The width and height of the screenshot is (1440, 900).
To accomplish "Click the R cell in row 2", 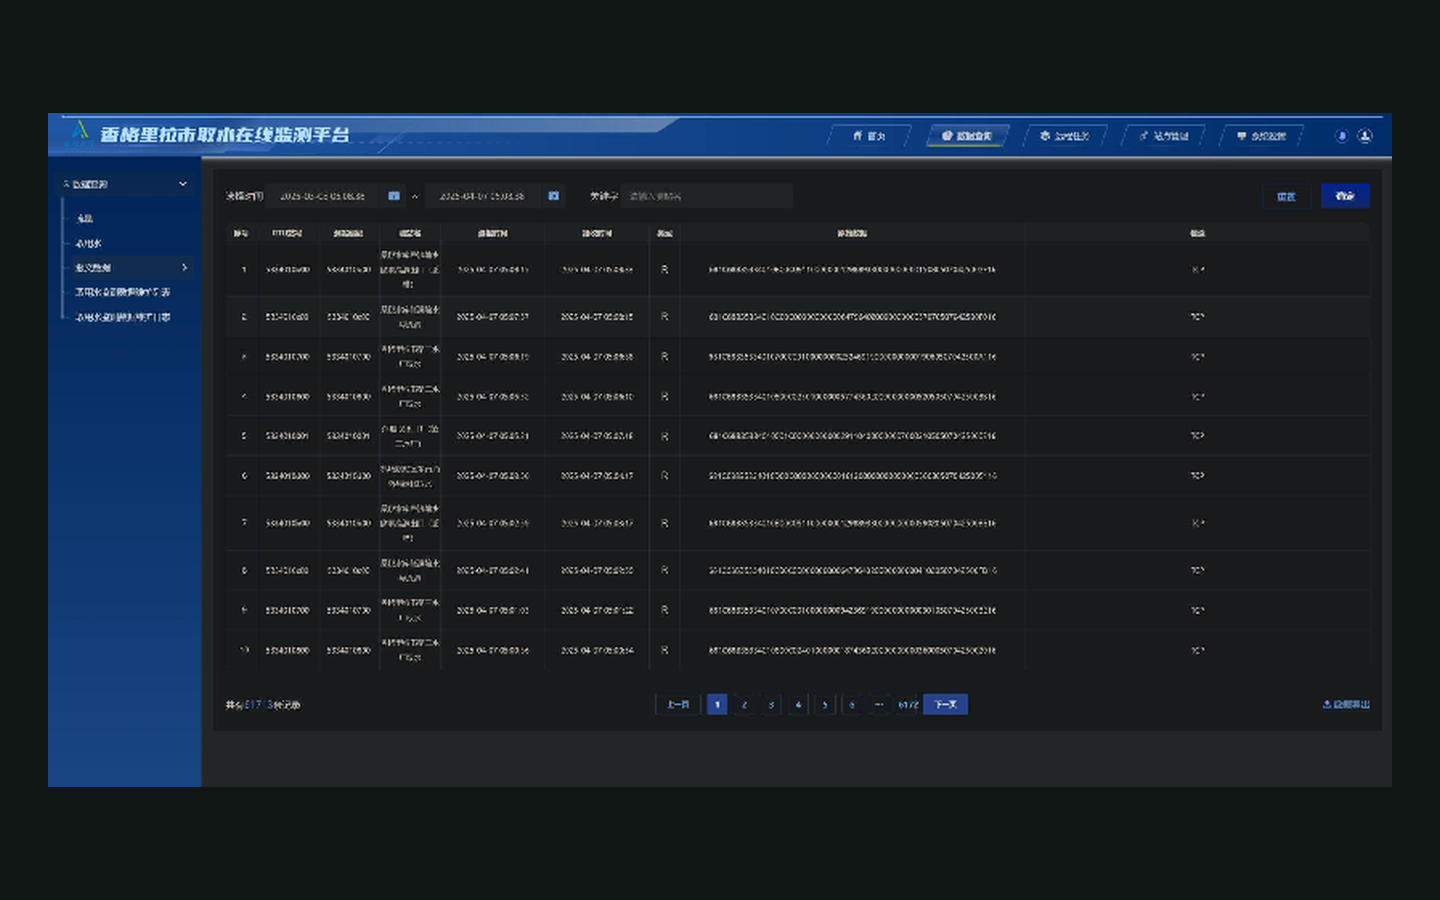I will (664, 316).
